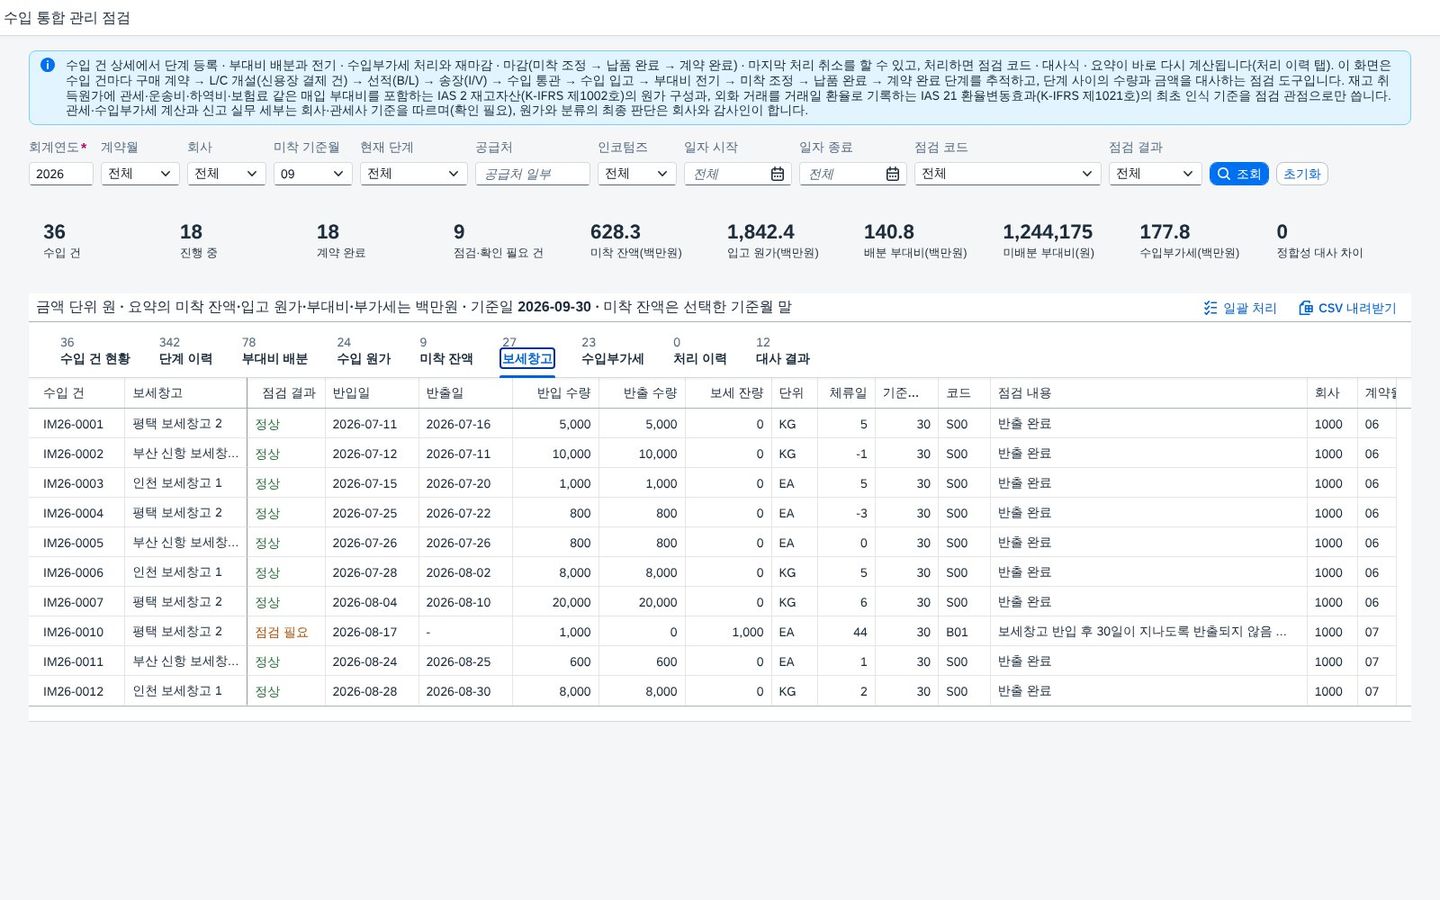1440x900 pixels.
Task: Click the 회계연도 input field
Action: [x=61, y=174]
